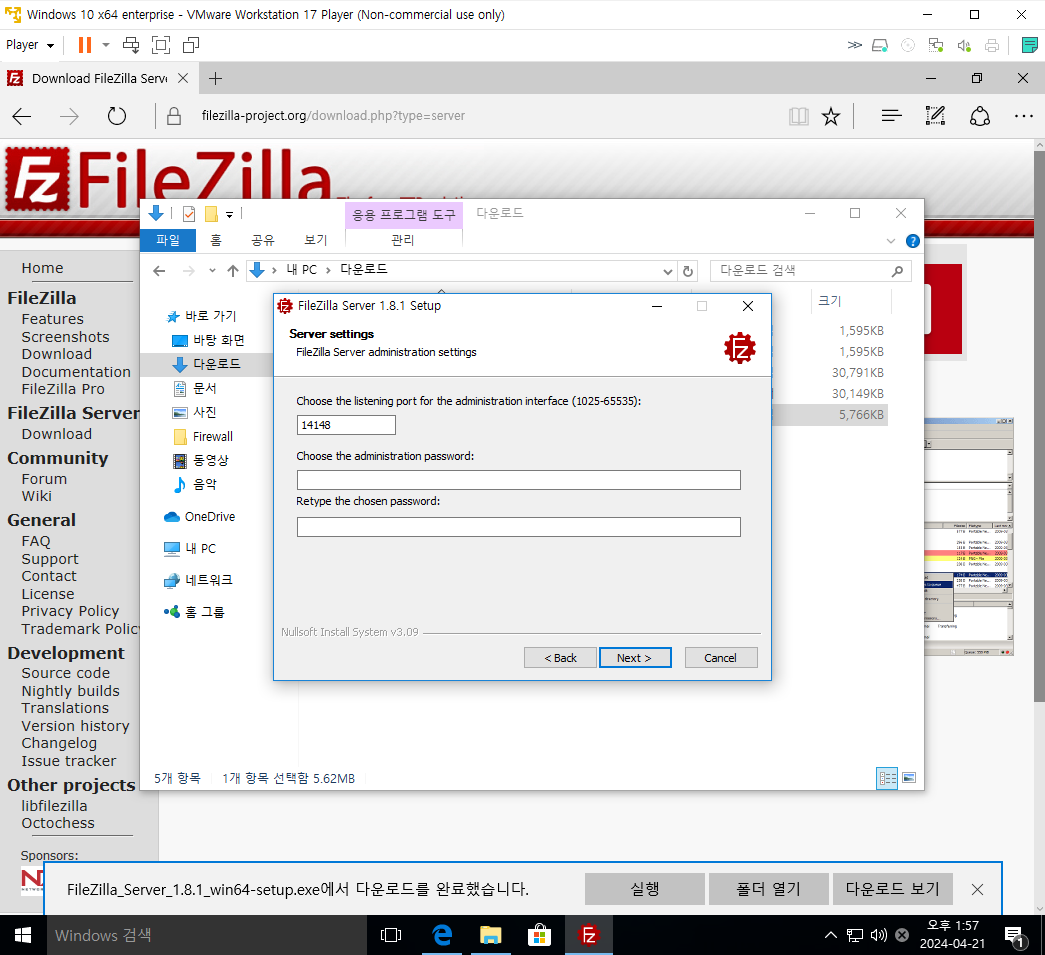
Task: Open the VMware Player menu
Action: 29,45
